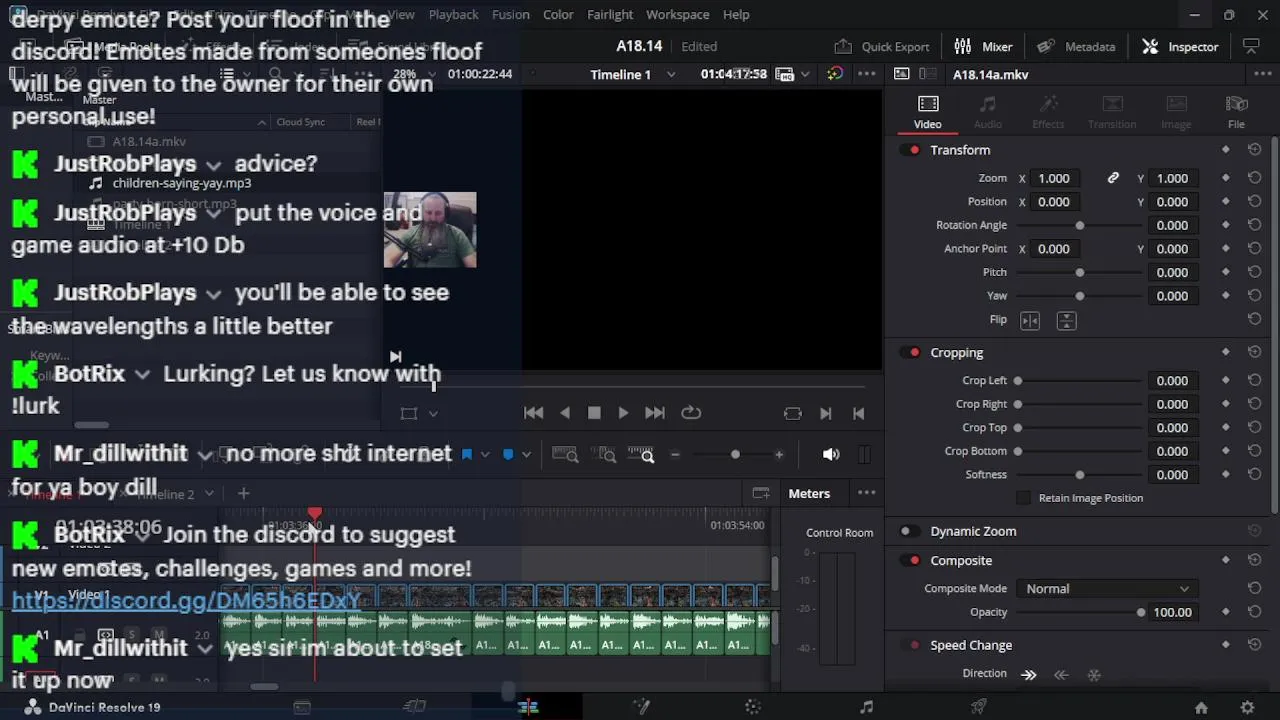This screenshot has width=1280, height=720.
Task: Click the Quick Export button
Action: (882, 46)
